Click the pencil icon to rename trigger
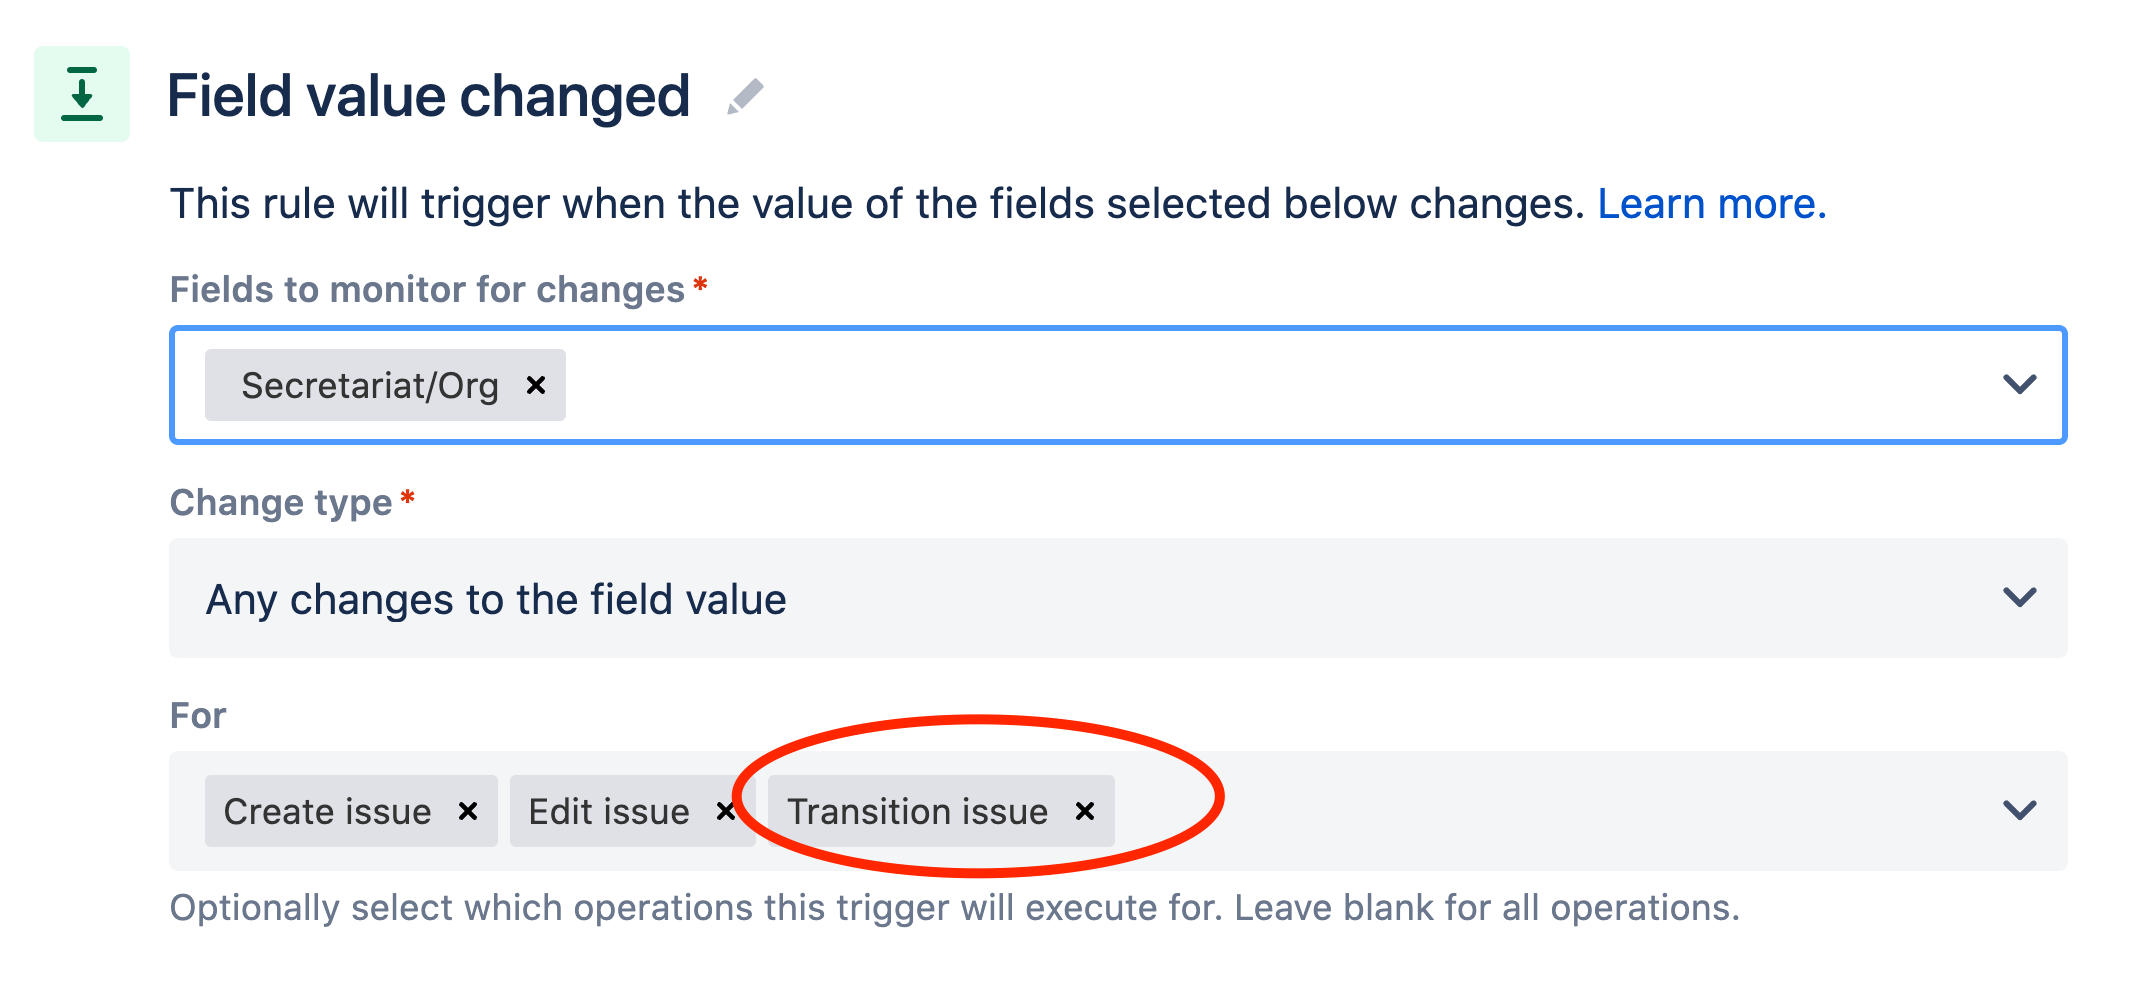Viewport: 2130px width, 988px height. (745, 95)
